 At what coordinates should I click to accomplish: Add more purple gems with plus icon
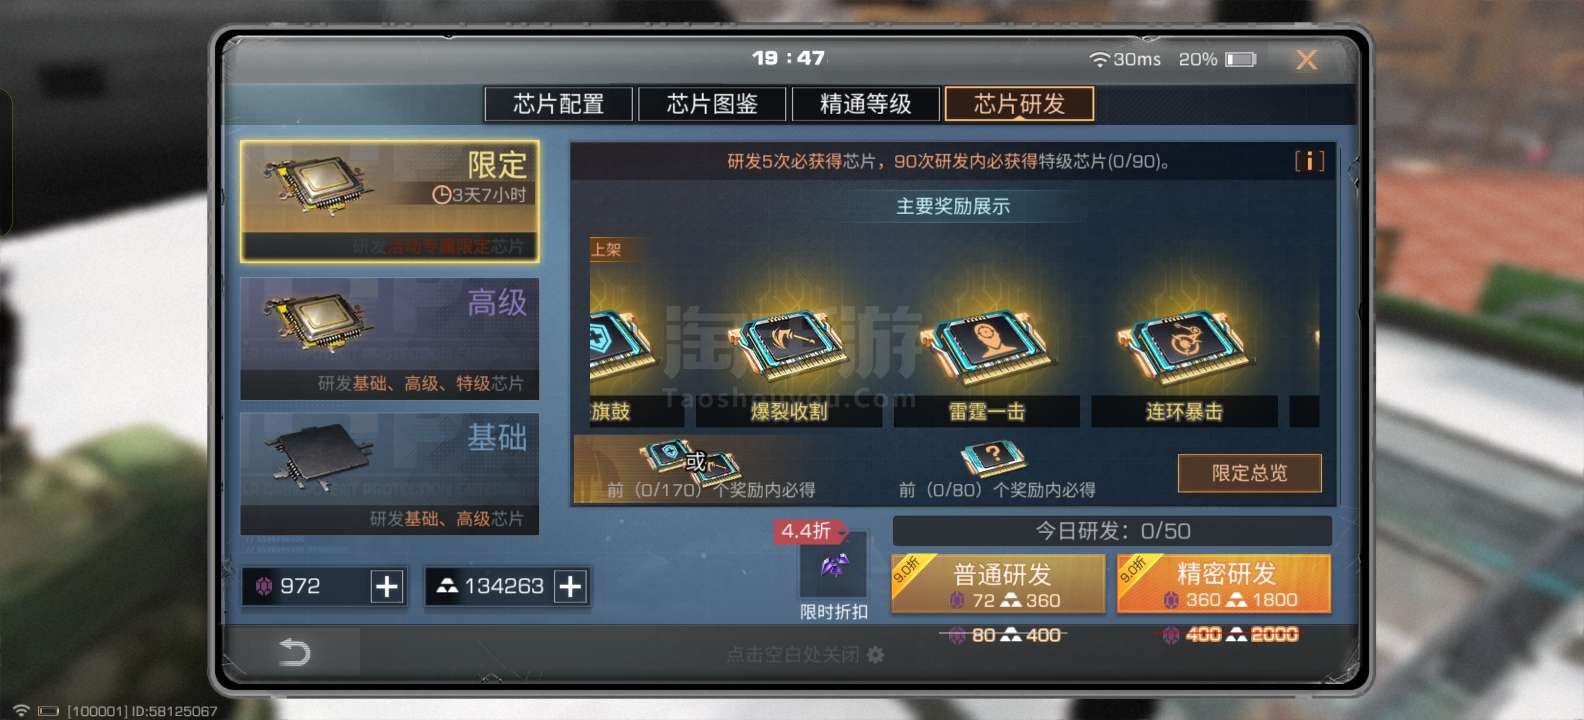click(x=386, y=586)
